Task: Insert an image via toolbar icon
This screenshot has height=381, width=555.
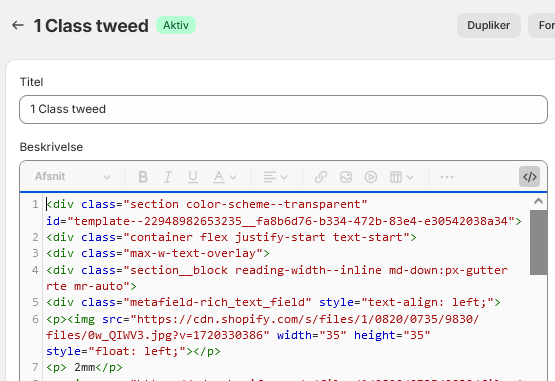Action: [346, 177]
